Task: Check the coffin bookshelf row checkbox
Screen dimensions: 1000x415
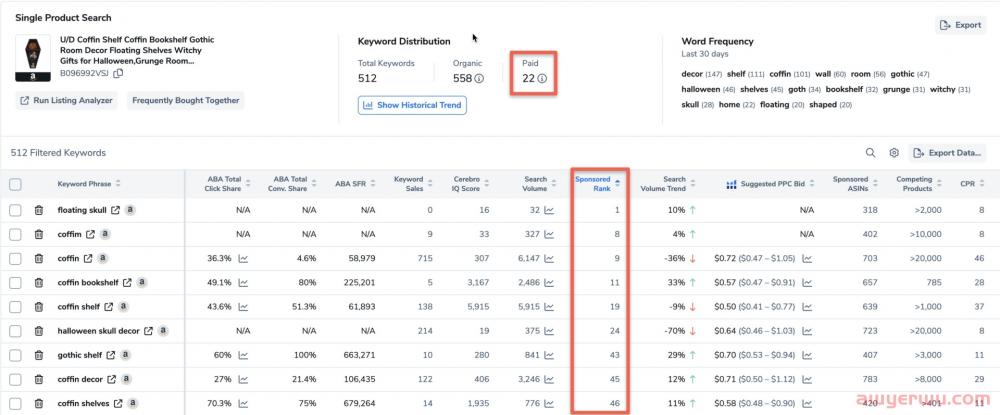Action: point(15,282)
